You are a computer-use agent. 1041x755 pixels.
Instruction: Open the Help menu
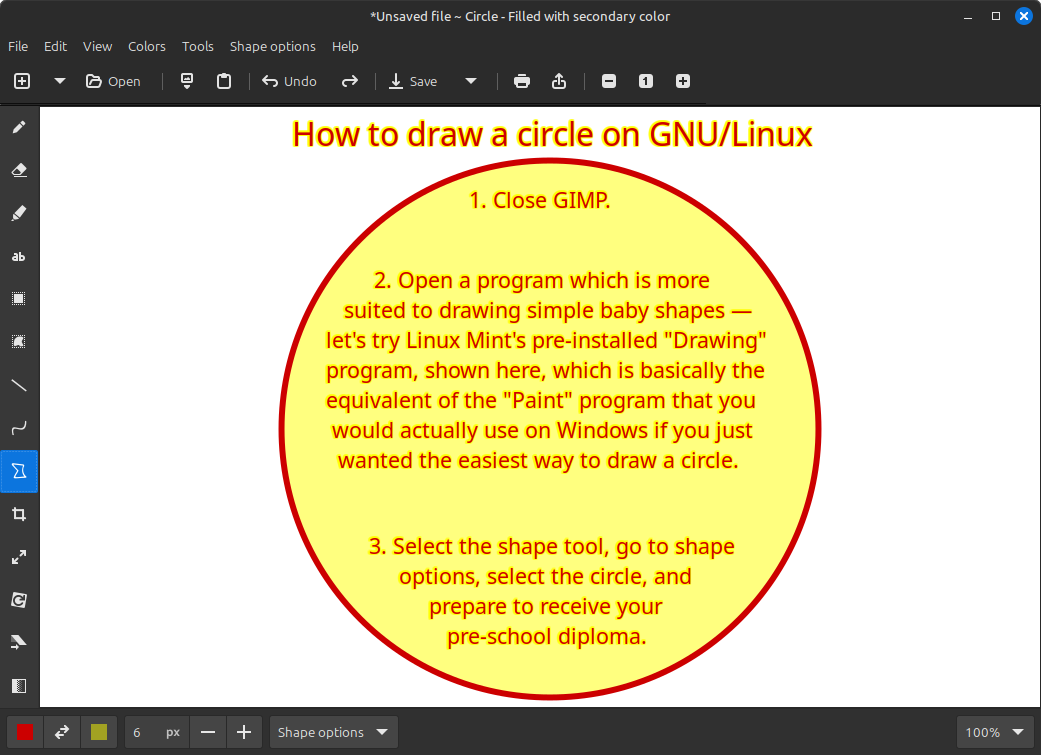[x=345, y=46]
